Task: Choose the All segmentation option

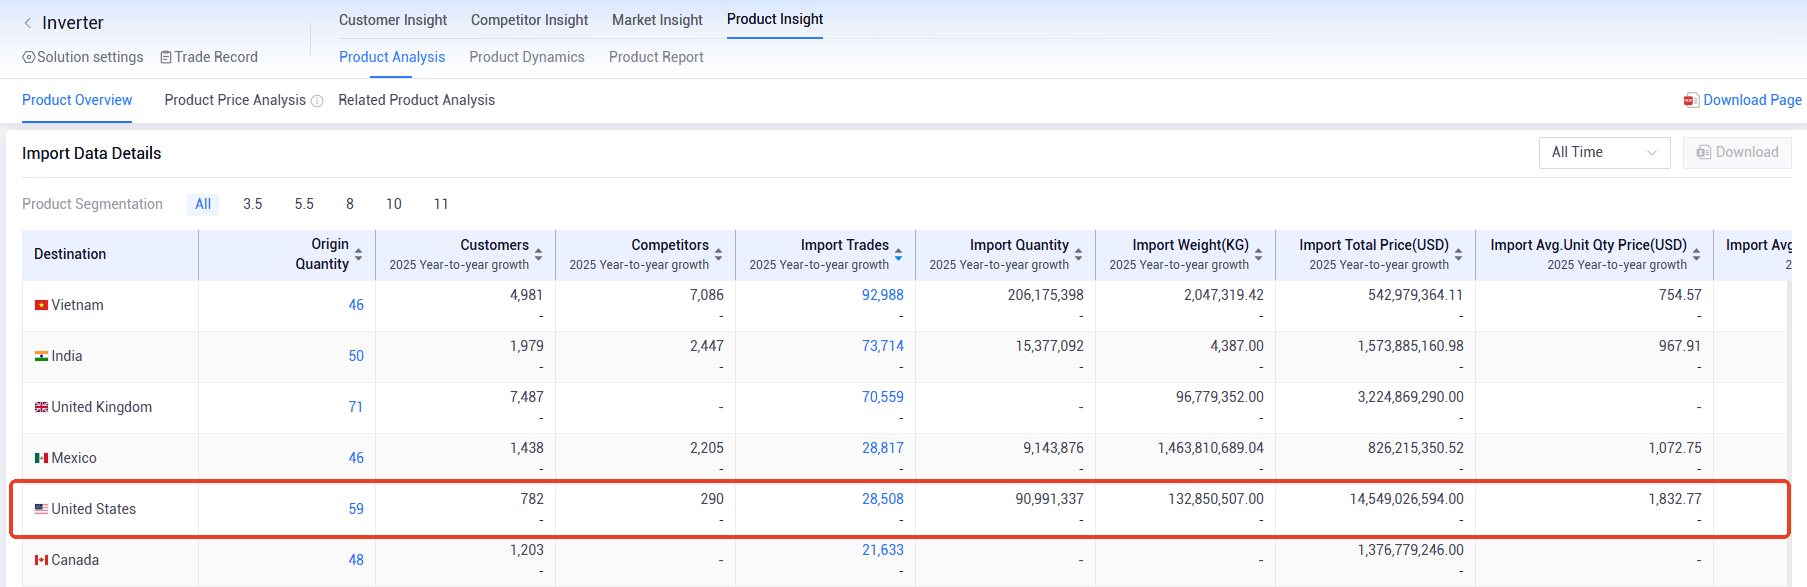Action: [203, 204]
